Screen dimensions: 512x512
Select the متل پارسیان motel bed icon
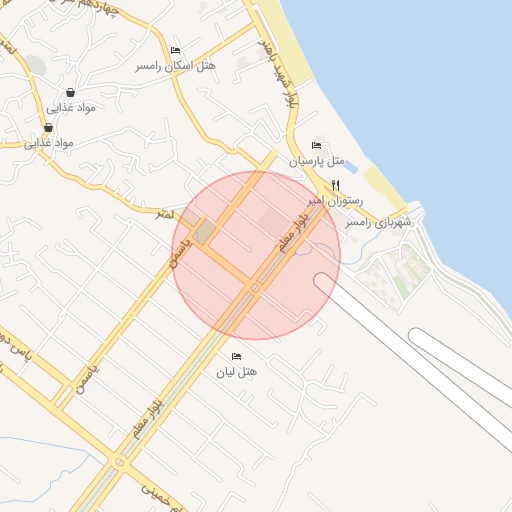(x=316, y=146)
